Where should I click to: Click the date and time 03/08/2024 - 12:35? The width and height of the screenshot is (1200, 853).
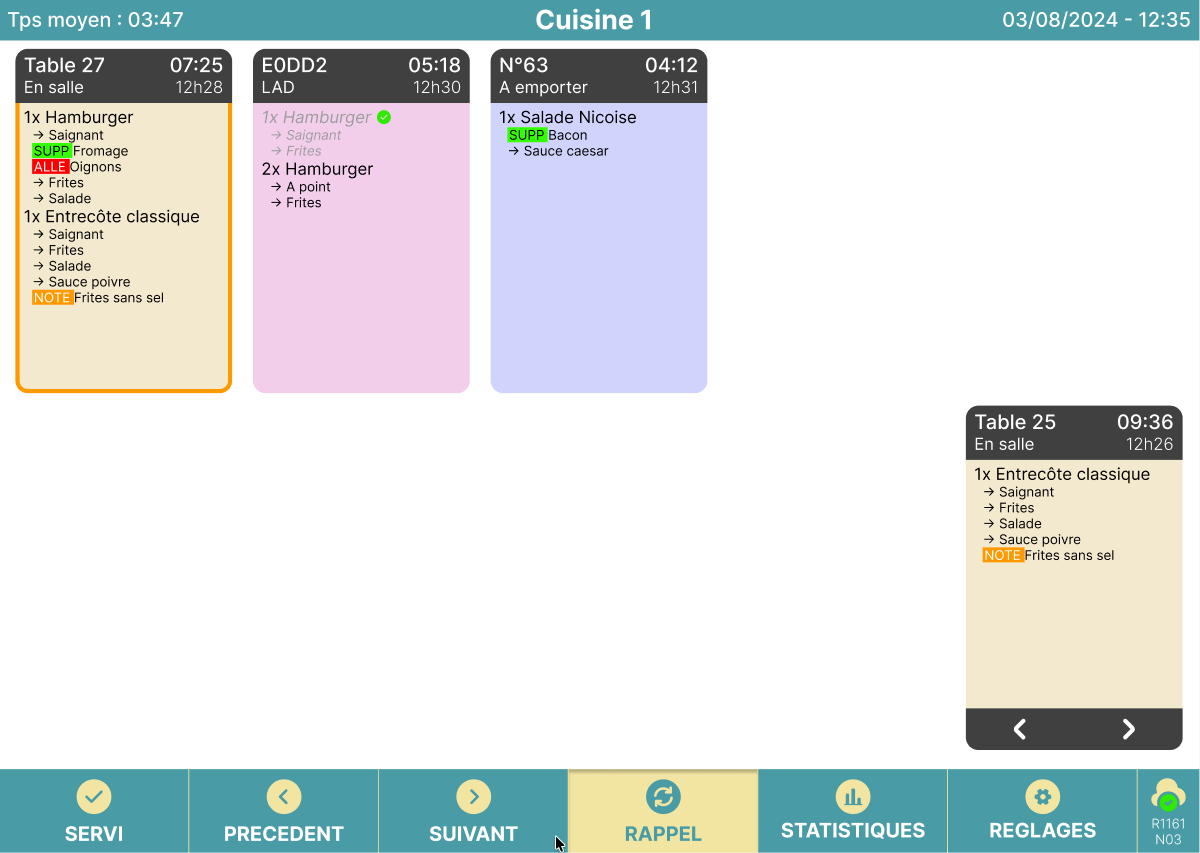(x=1096, y=19)
